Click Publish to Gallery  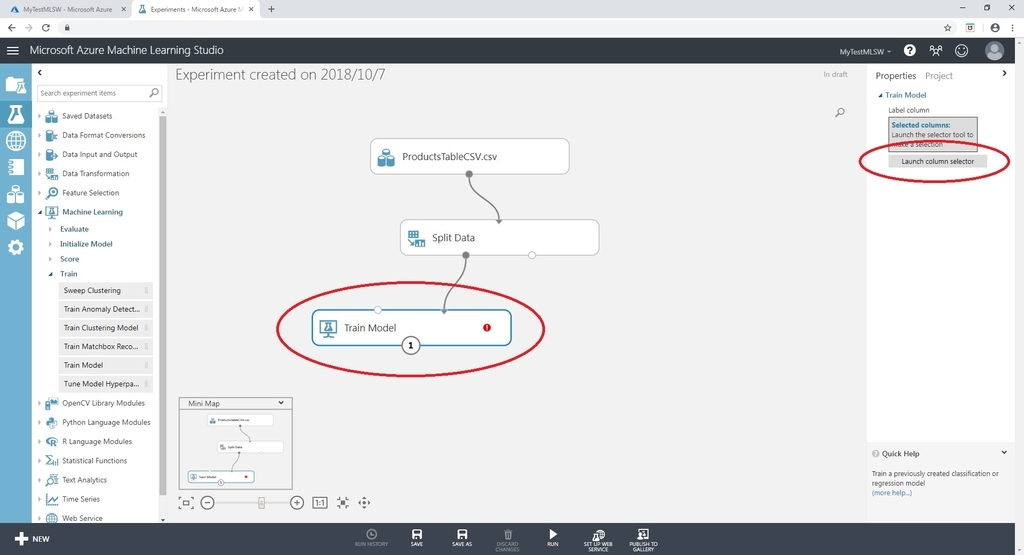643,539
